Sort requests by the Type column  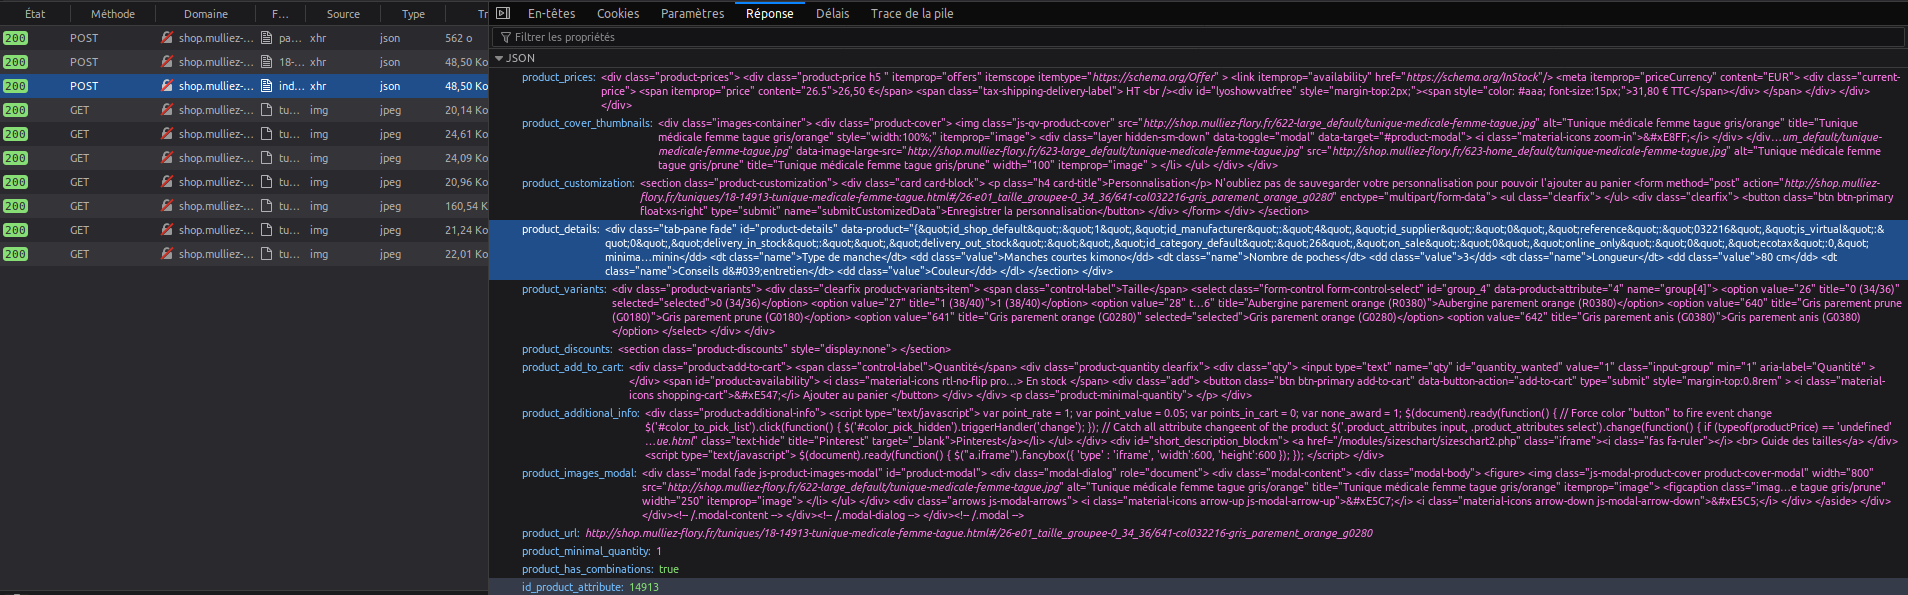point(413,14)
